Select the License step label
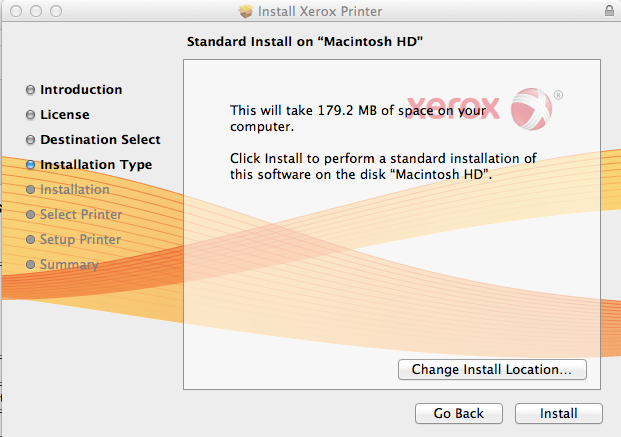This screenshot has width=621, height=437. (65, 115)
